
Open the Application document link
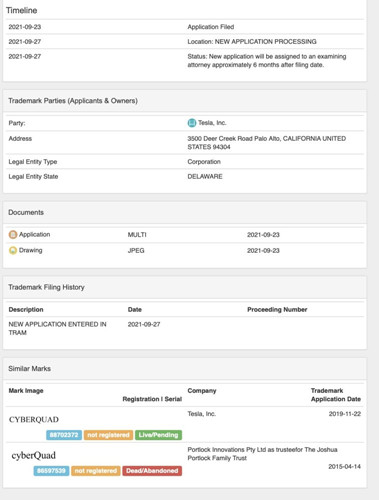pos(34,235)
